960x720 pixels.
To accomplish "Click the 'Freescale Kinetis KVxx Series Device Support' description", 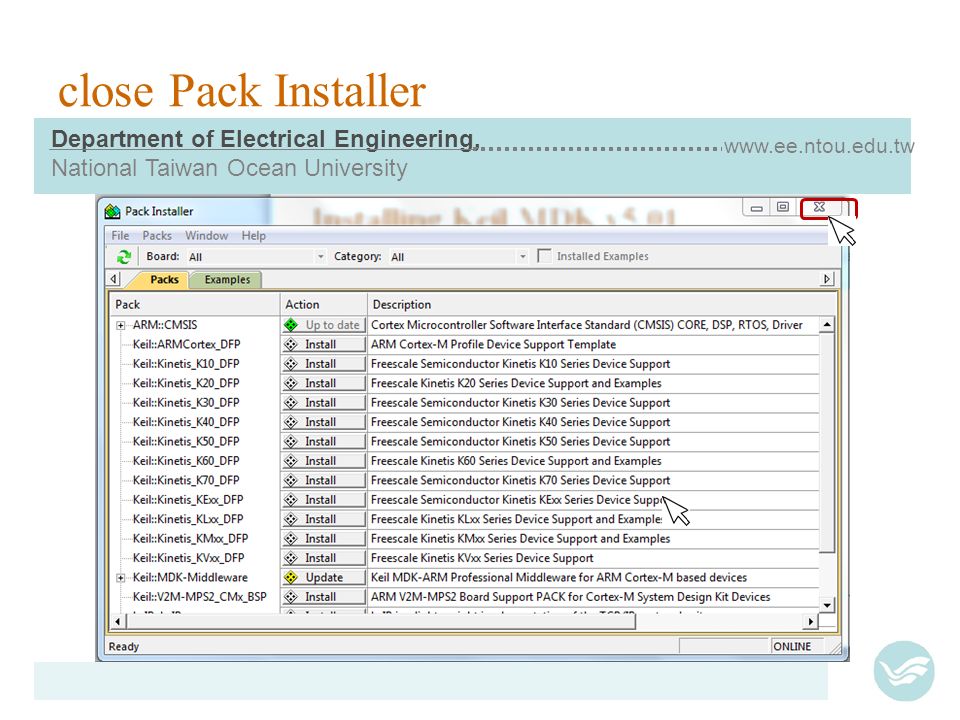I will 482,558.
